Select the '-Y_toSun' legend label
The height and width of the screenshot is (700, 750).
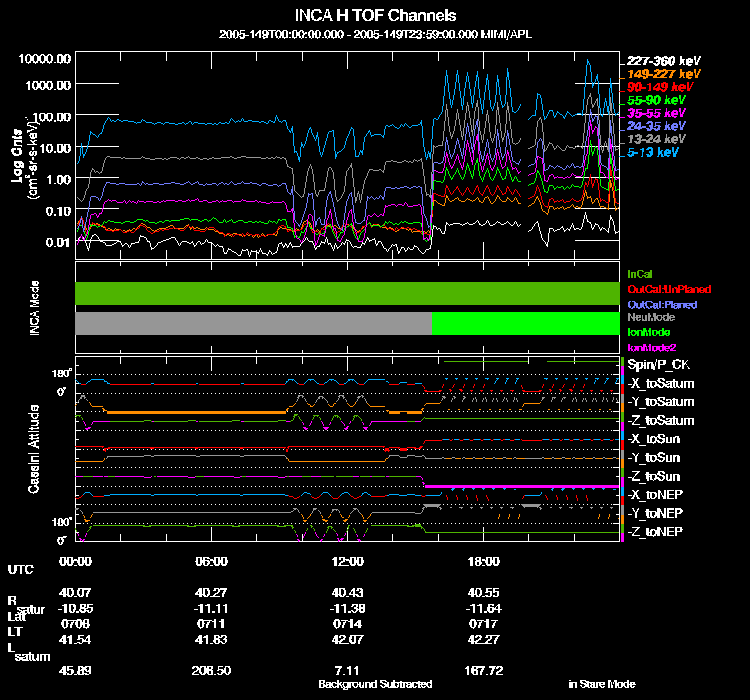coord(653,457)
